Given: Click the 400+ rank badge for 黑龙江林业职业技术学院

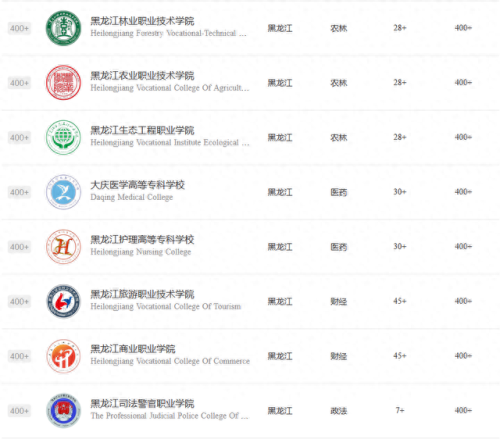Looking at the screenshot, I should coord(19,28).
